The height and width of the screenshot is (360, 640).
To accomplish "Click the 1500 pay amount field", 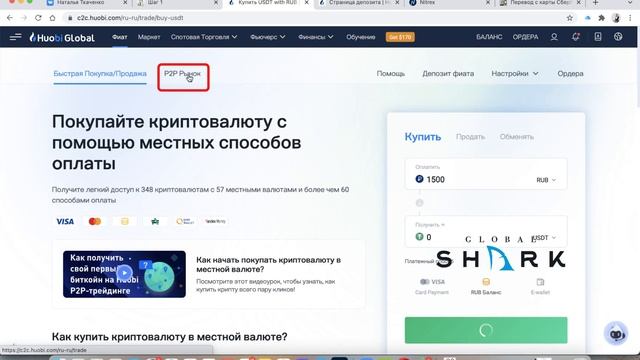I will [x=486, y=174].
